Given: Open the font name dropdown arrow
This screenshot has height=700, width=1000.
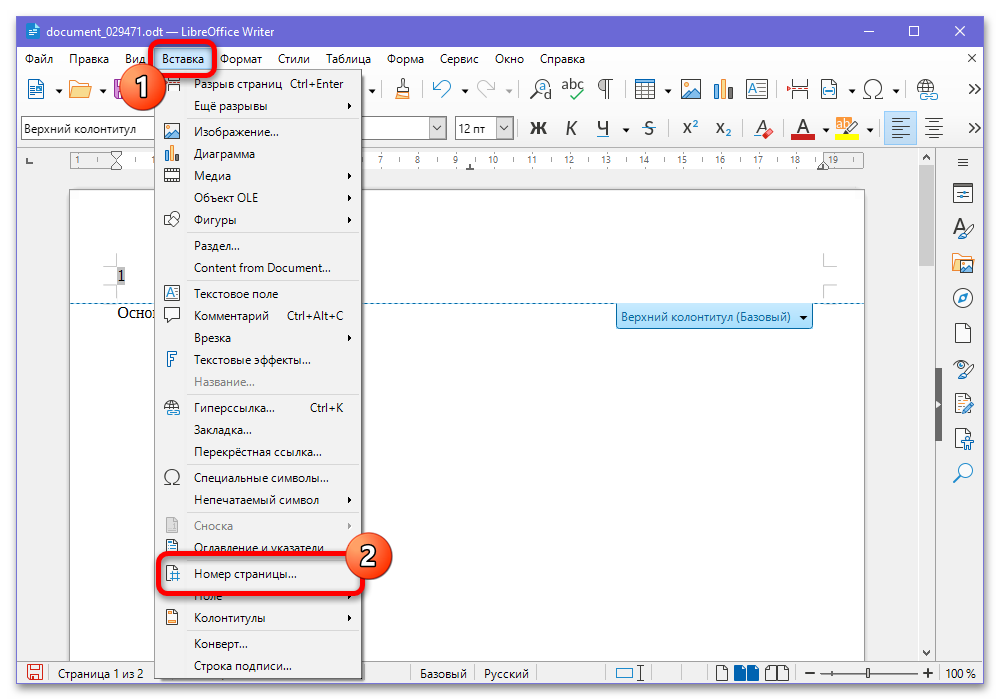Looking at the screenshot, I should coord(438,129).
